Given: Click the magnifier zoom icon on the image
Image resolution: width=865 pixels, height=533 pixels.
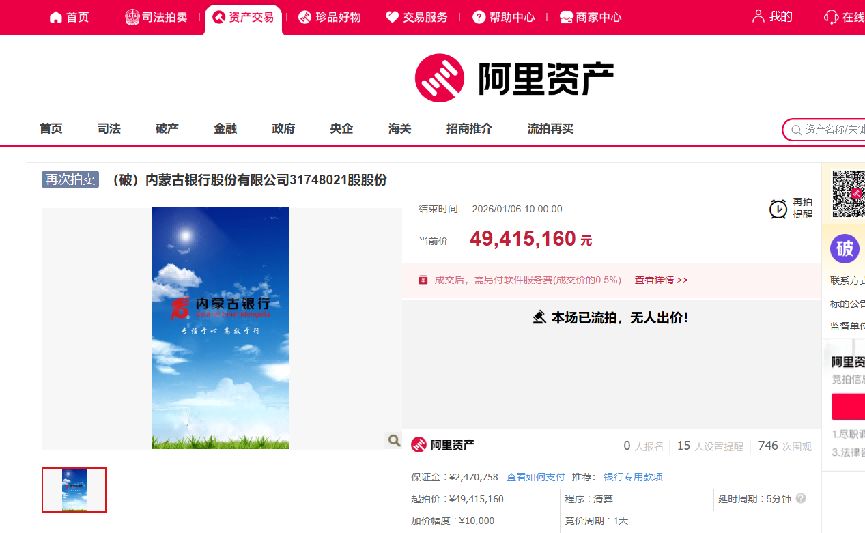Looking at the screenshot, I should coord(393,440).
